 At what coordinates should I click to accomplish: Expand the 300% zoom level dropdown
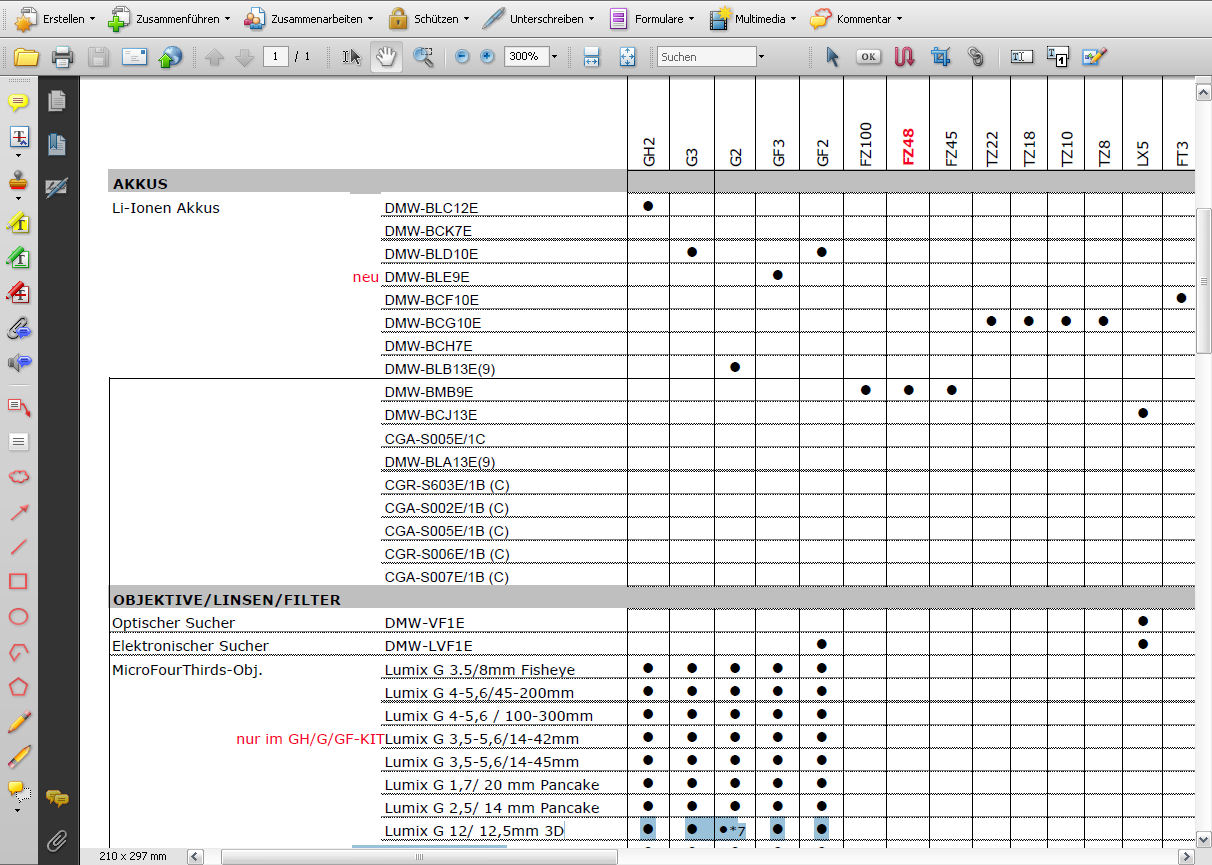point(554,57)
